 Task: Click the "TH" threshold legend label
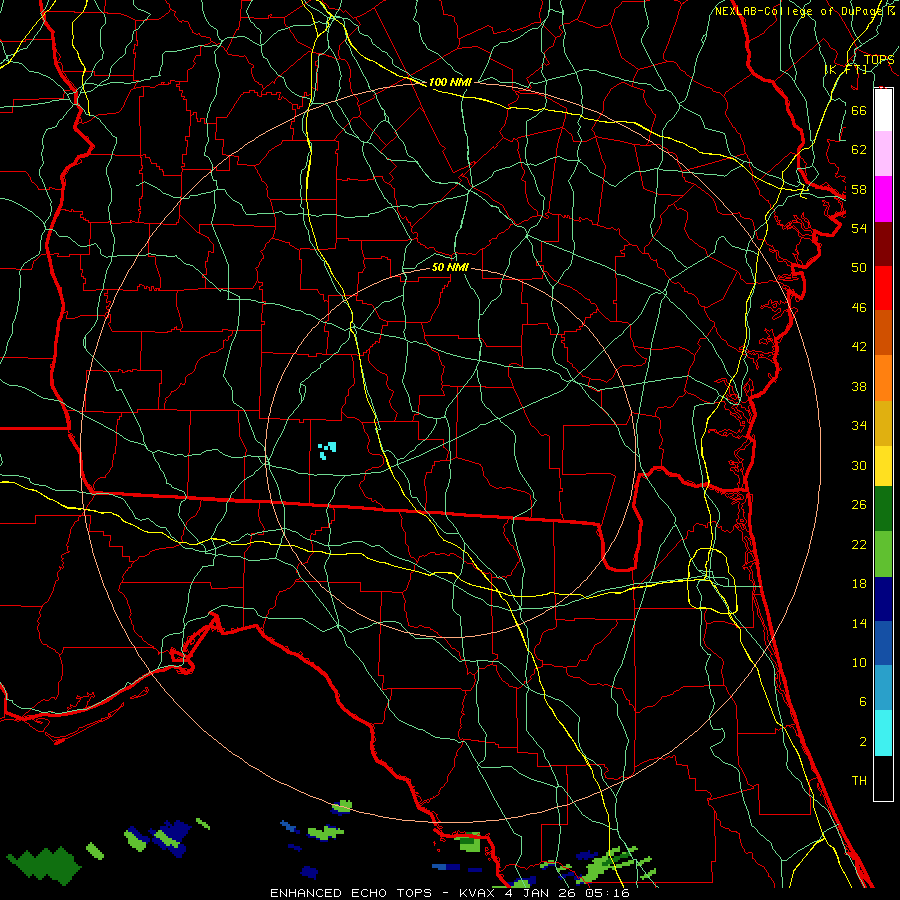click(859, 781)
